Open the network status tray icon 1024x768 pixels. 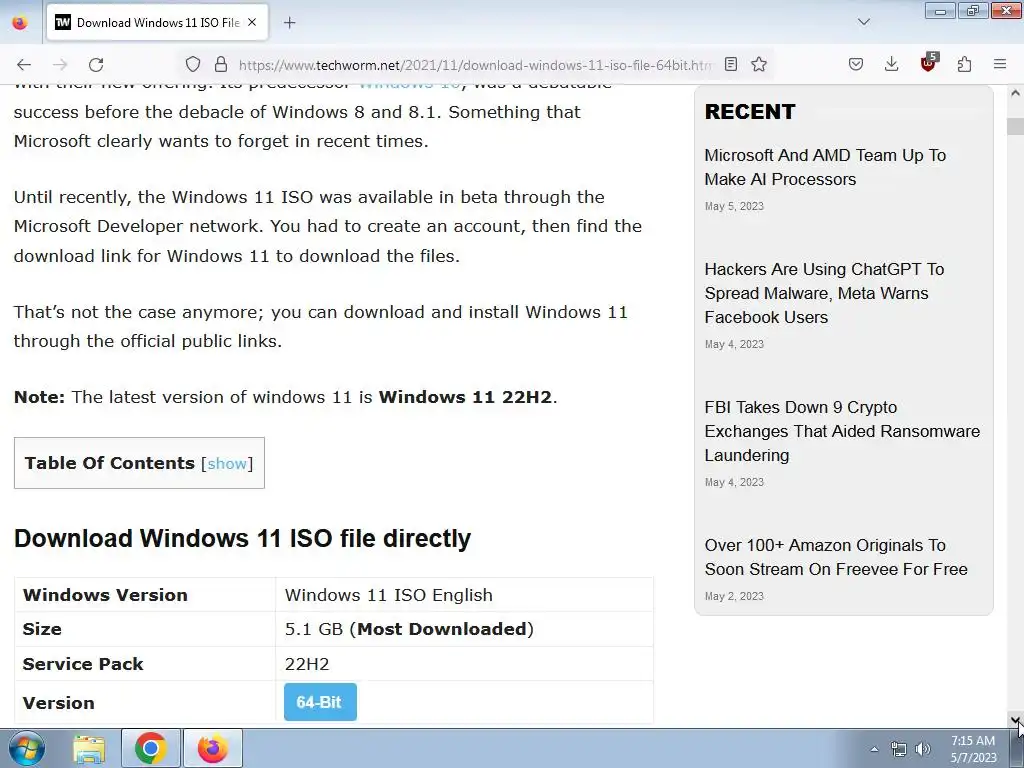tap(899, 749)
